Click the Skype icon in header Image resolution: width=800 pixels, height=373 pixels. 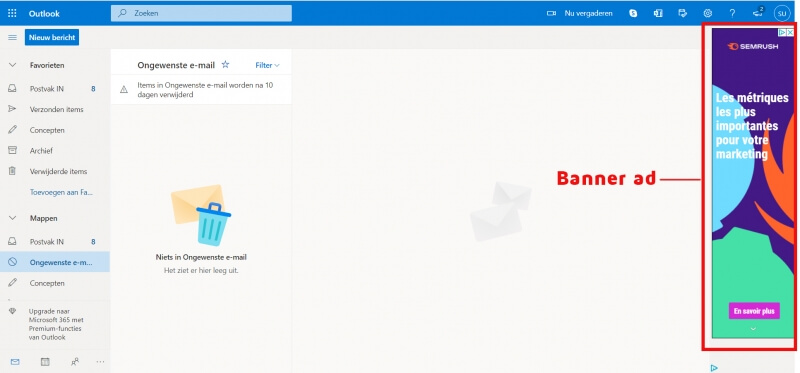[x=633, y=13]
